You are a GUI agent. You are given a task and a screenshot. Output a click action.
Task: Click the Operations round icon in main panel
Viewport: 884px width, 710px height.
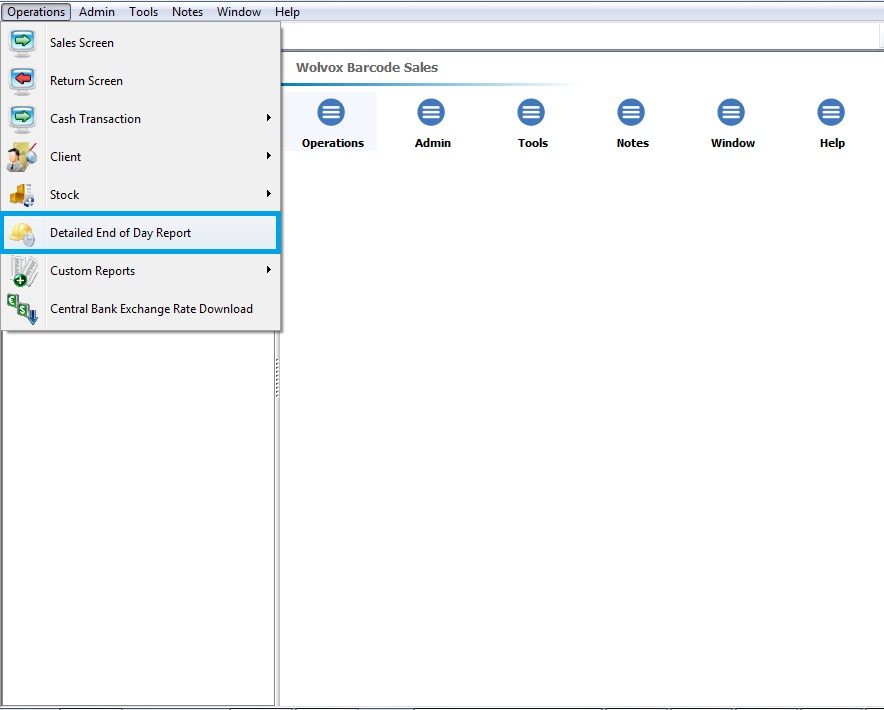point(331,112)
